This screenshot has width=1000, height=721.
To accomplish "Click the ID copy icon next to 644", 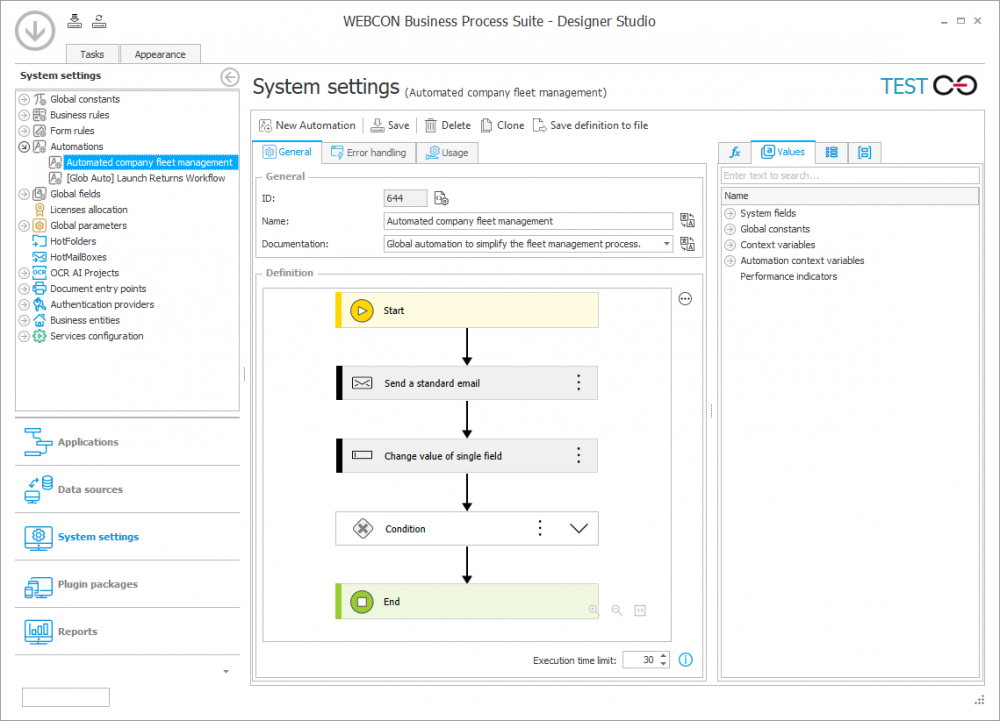I will click(x=441, y=198).
